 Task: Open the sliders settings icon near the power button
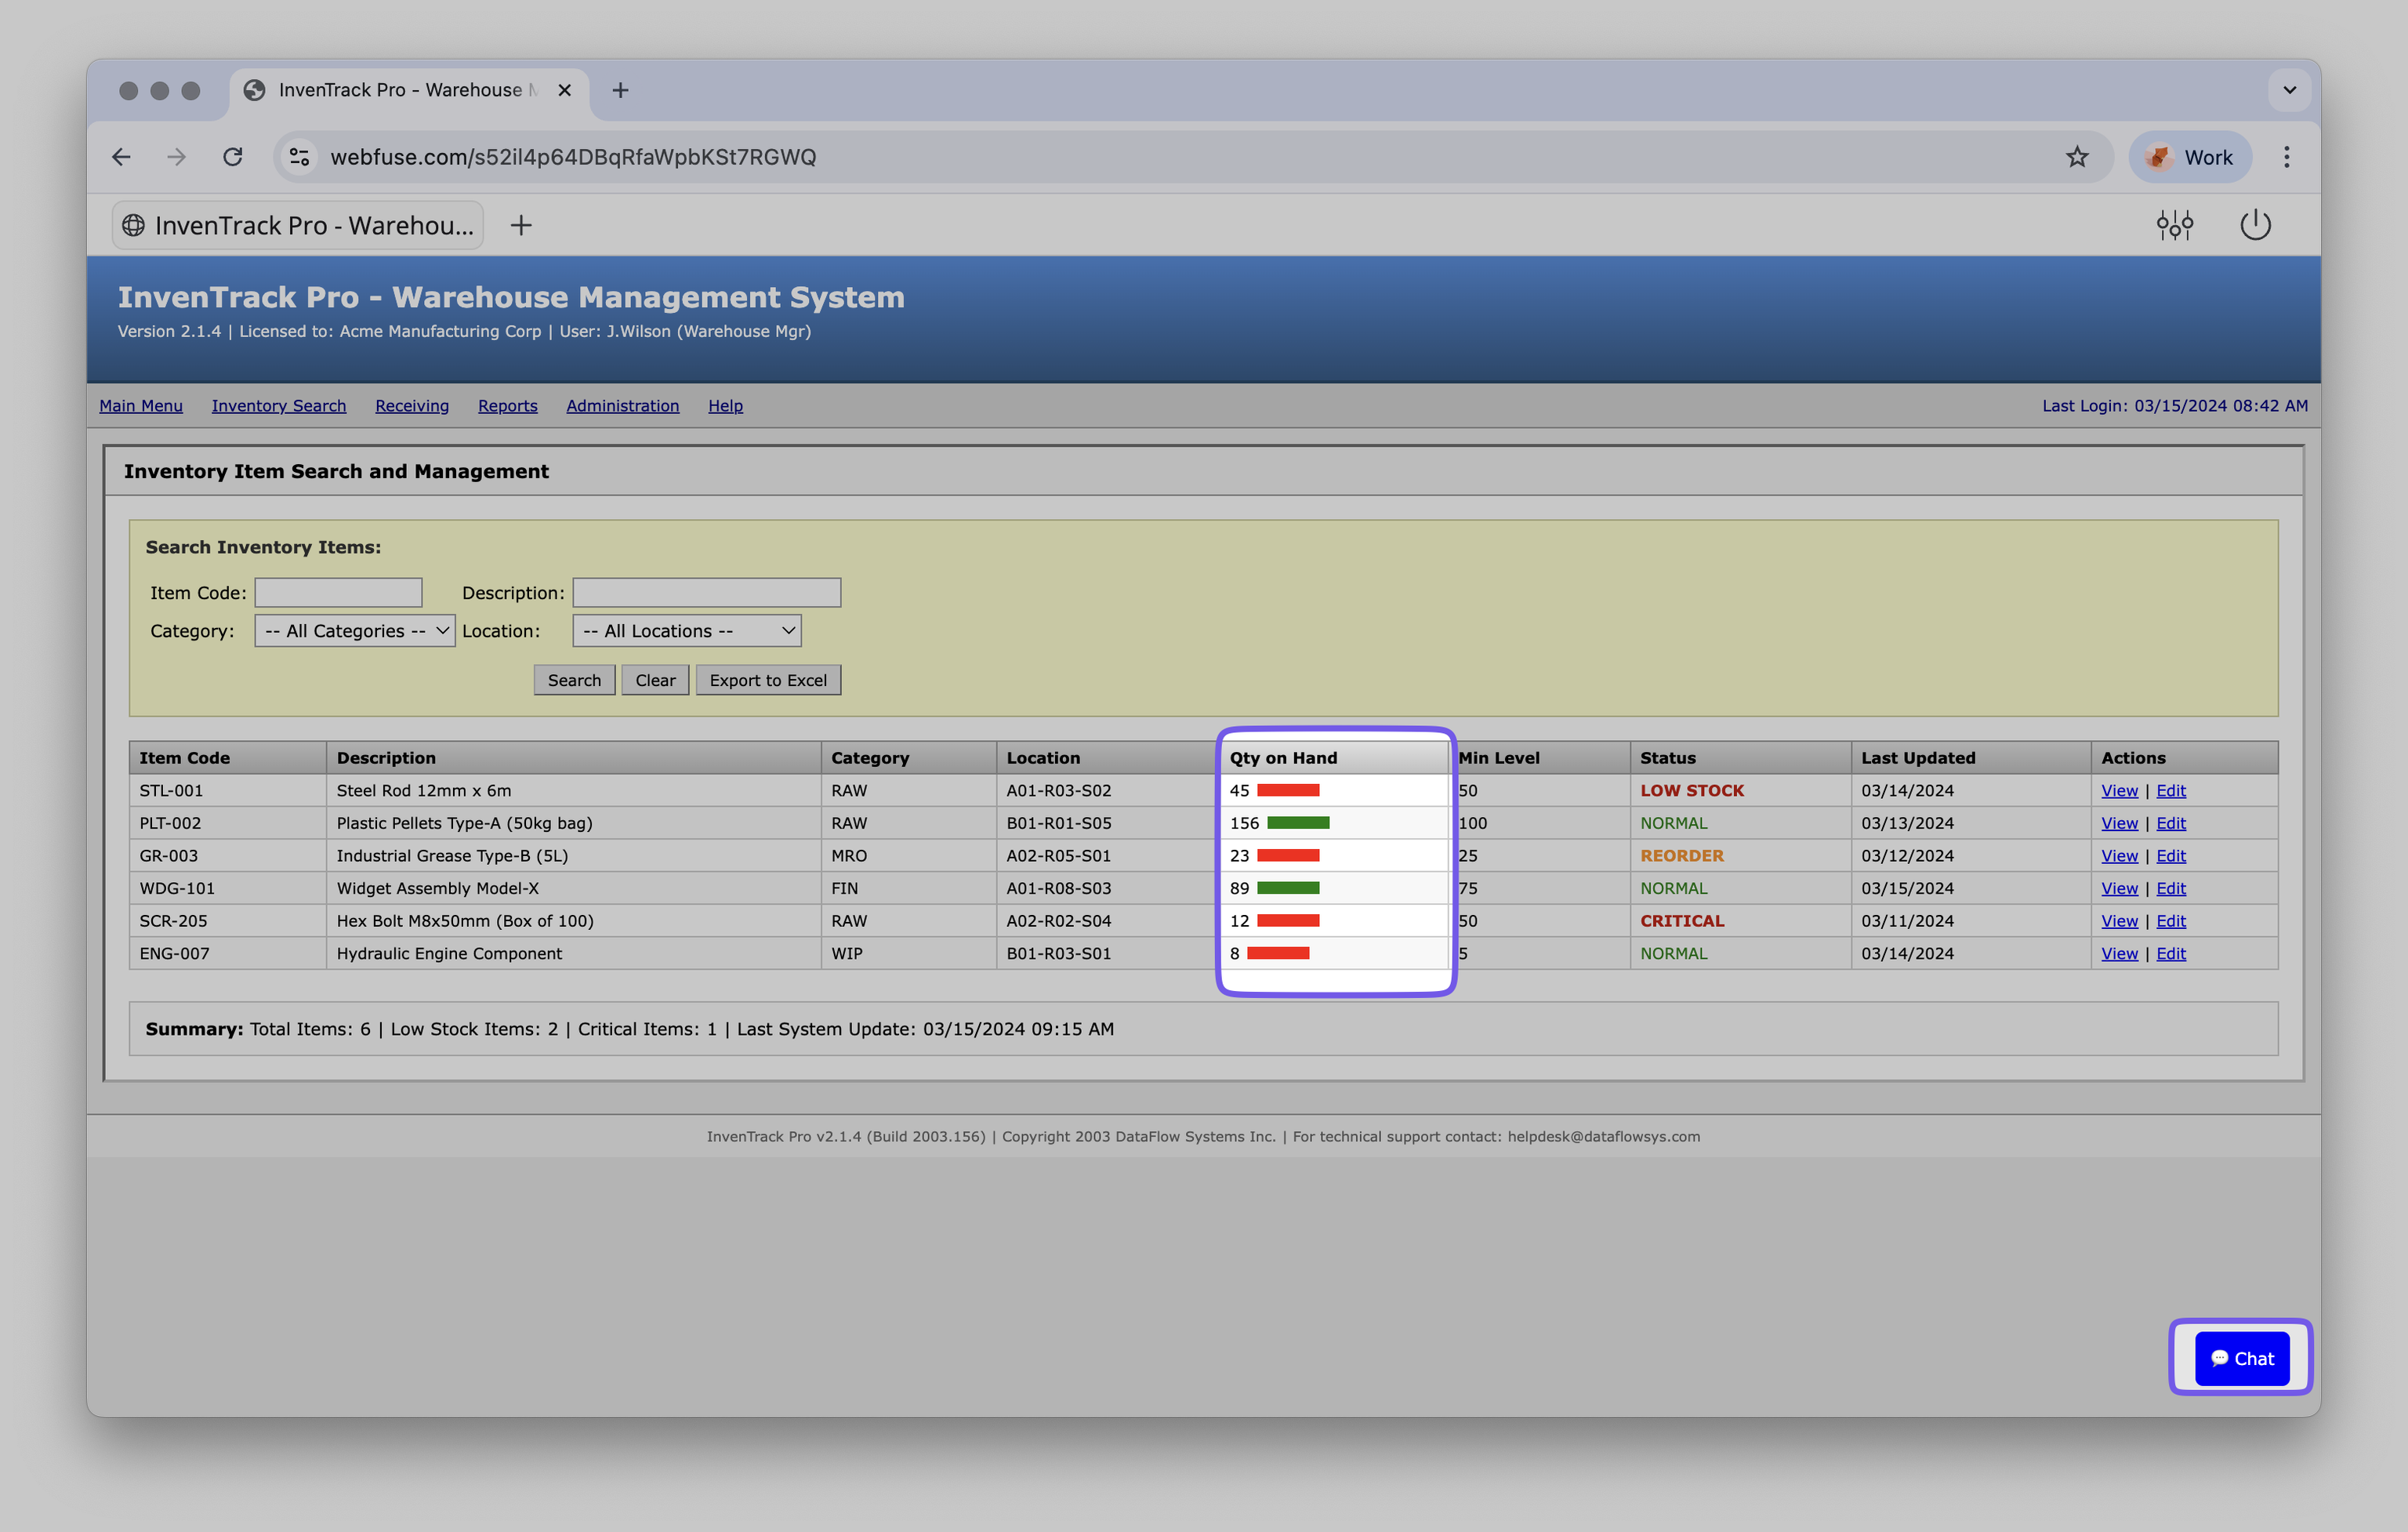click(2176, 225)
